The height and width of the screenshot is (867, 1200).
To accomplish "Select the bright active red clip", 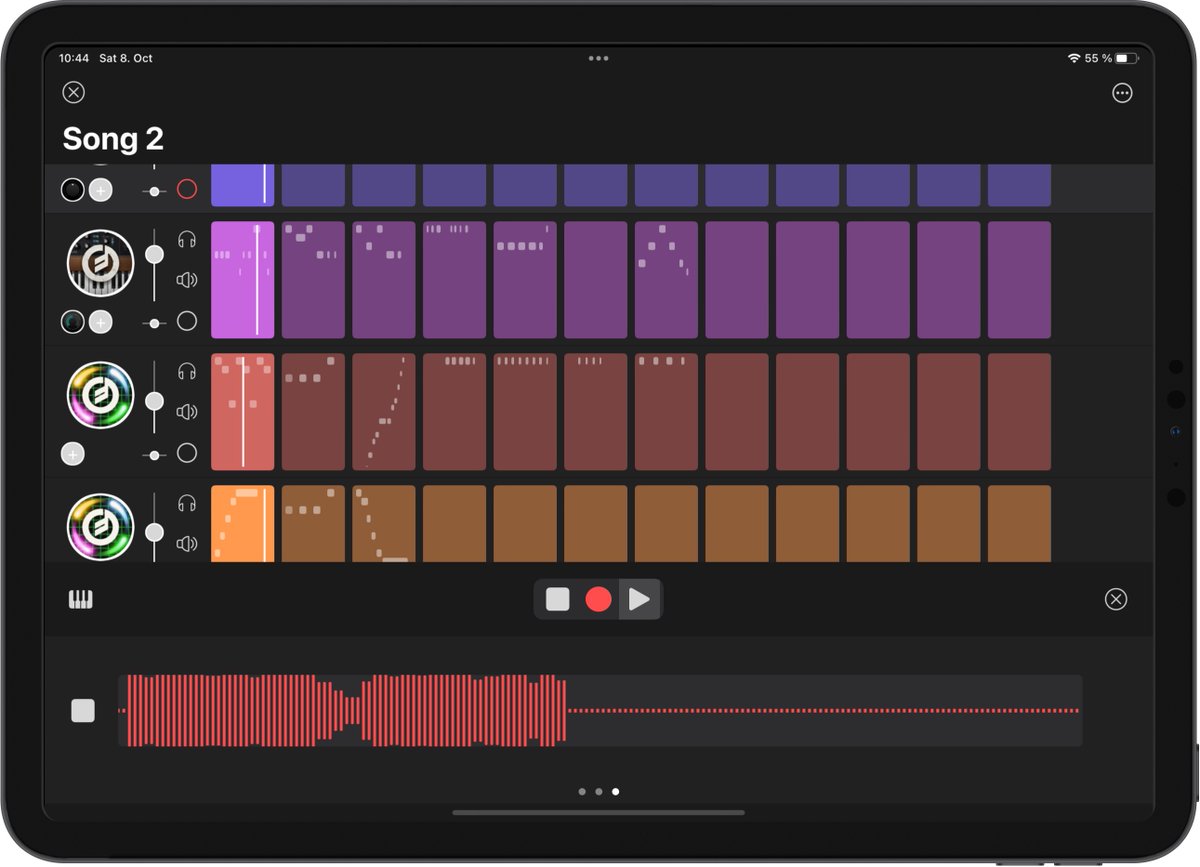I will (x=242, y=412).
